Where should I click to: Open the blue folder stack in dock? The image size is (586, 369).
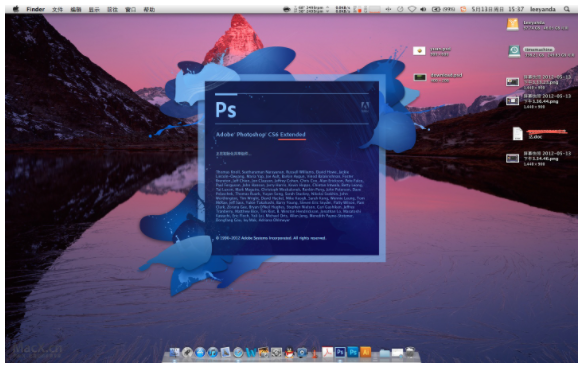coord(385,353)
